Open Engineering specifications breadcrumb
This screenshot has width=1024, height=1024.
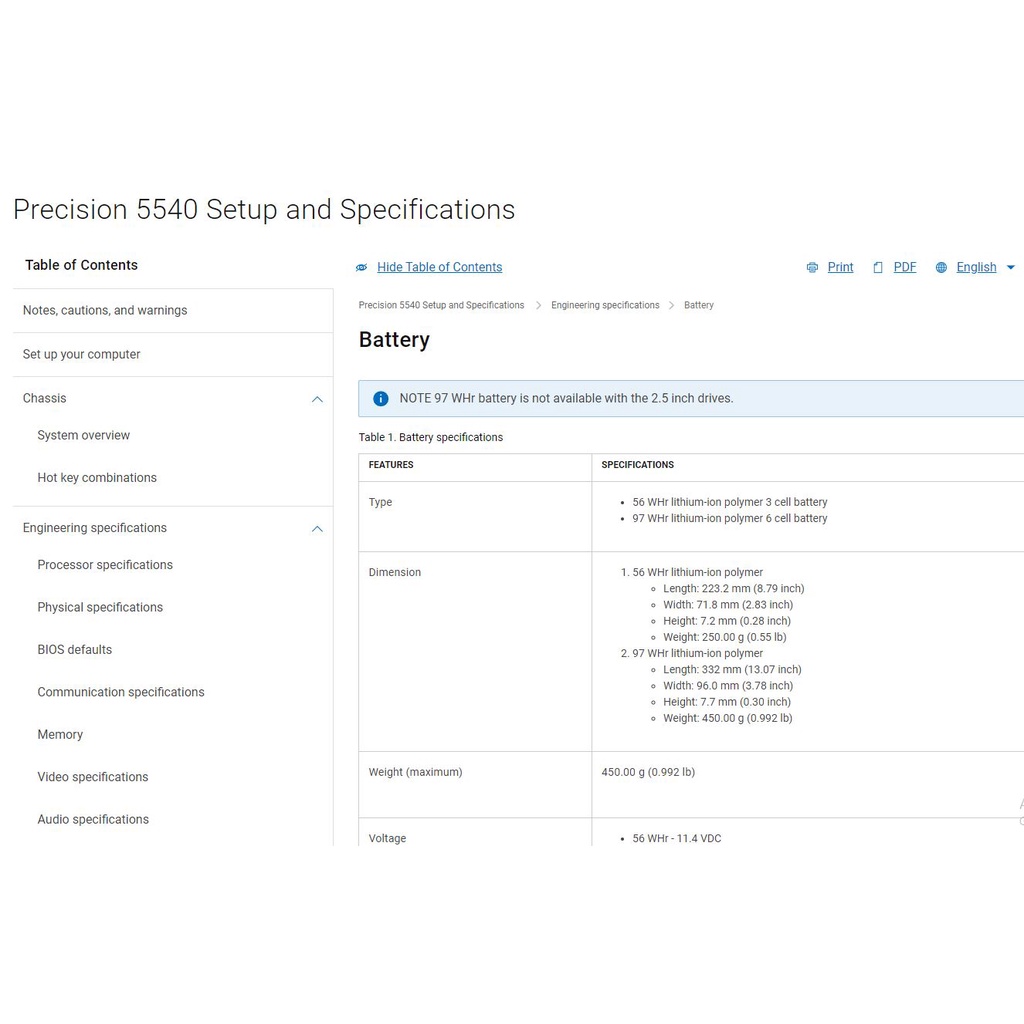(605, 305)
